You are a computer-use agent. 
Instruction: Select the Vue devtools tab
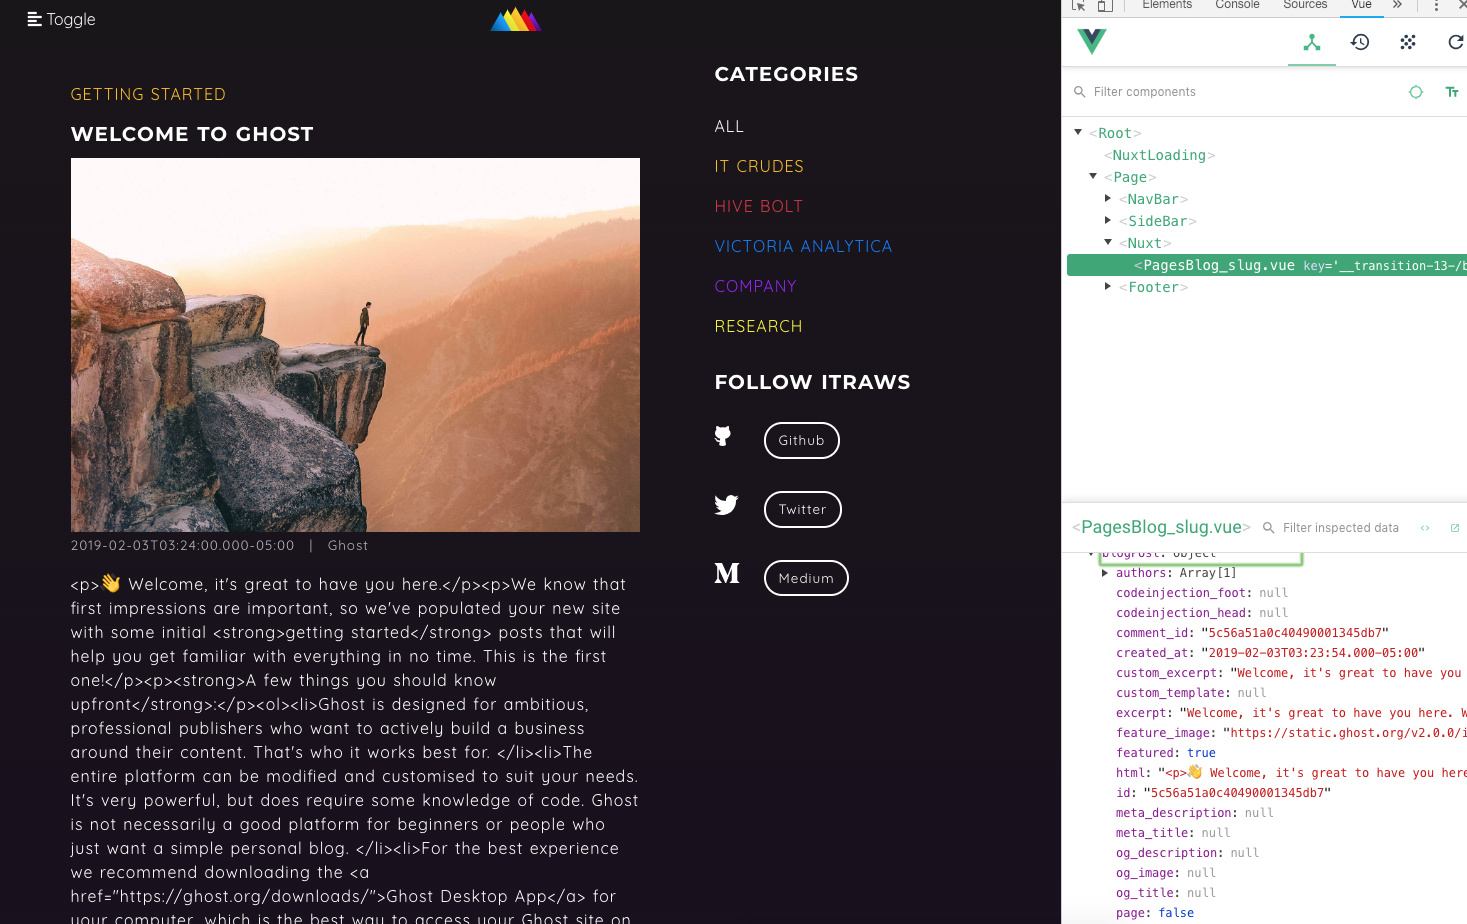(x=1361, y=5)
